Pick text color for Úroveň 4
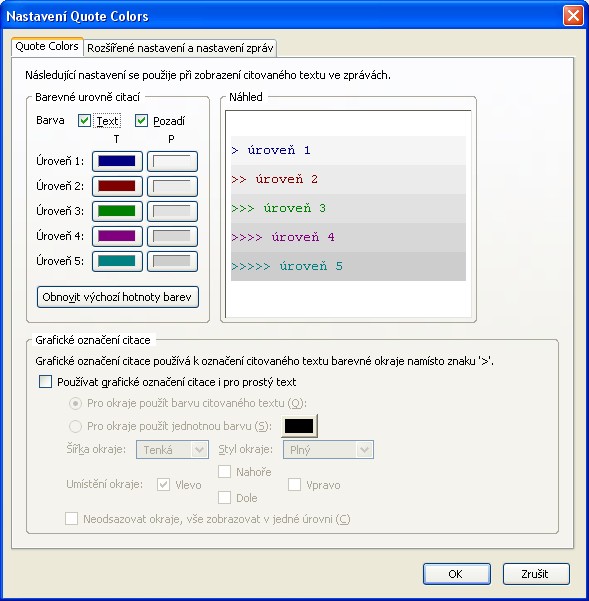The height and width of the screenshot is (601, 589). [117, 236]
